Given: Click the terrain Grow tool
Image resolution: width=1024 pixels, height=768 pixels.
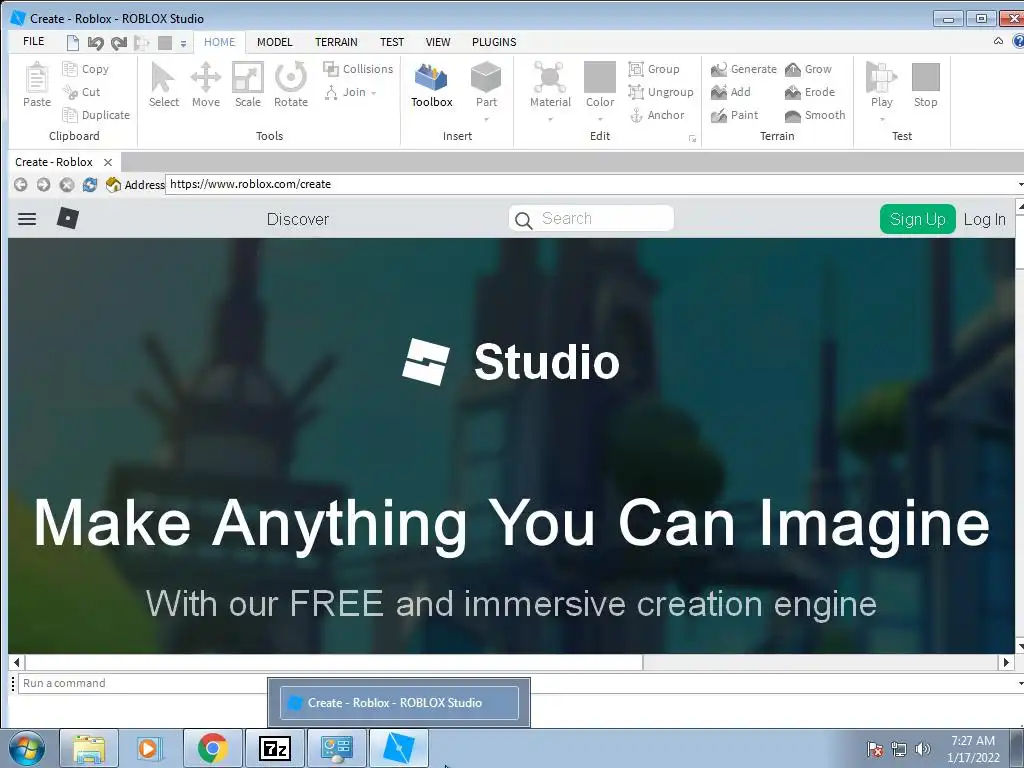Looking at the screenshot, I should click(x=808, y=69).
